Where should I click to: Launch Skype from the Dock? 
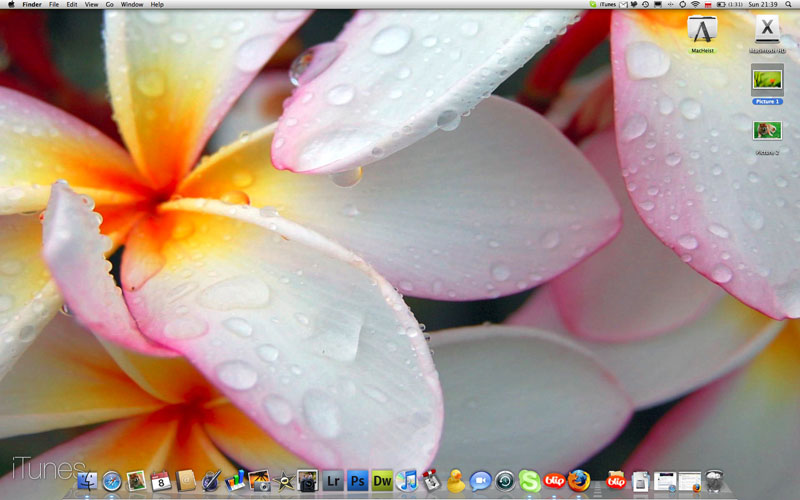pos(530,481)
